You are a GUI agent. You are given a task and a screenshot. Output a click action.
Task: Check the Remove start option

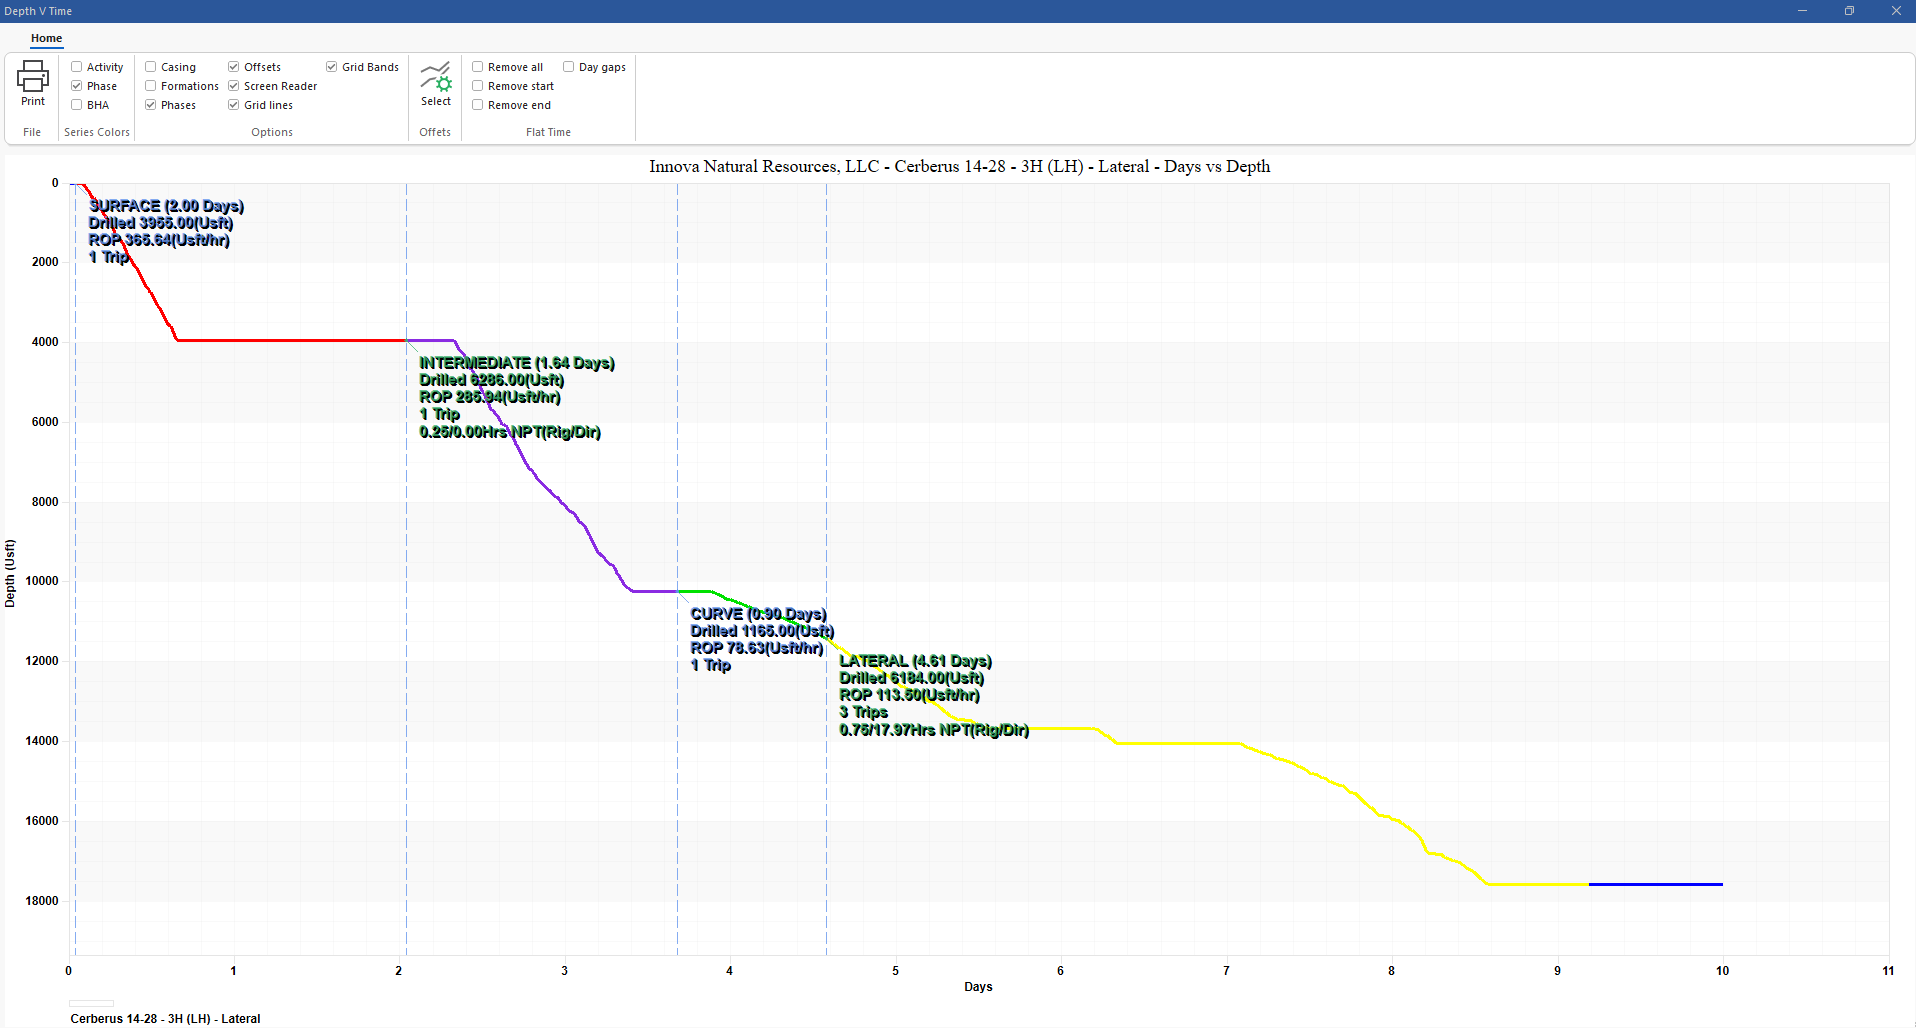tap(477, 86)
